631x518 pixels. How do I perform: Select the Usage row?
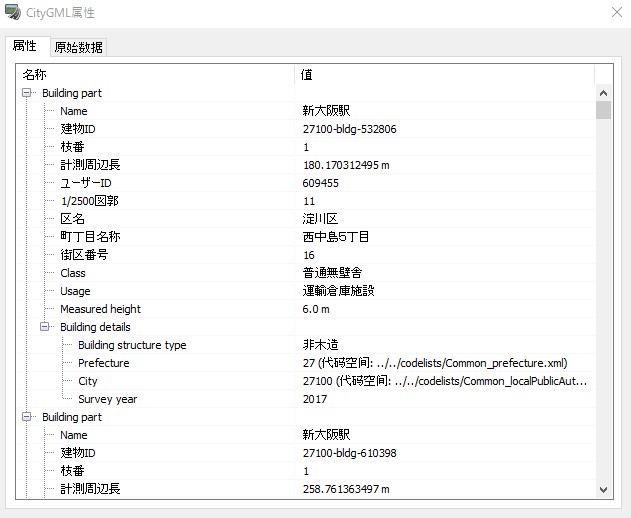[306, 291]
